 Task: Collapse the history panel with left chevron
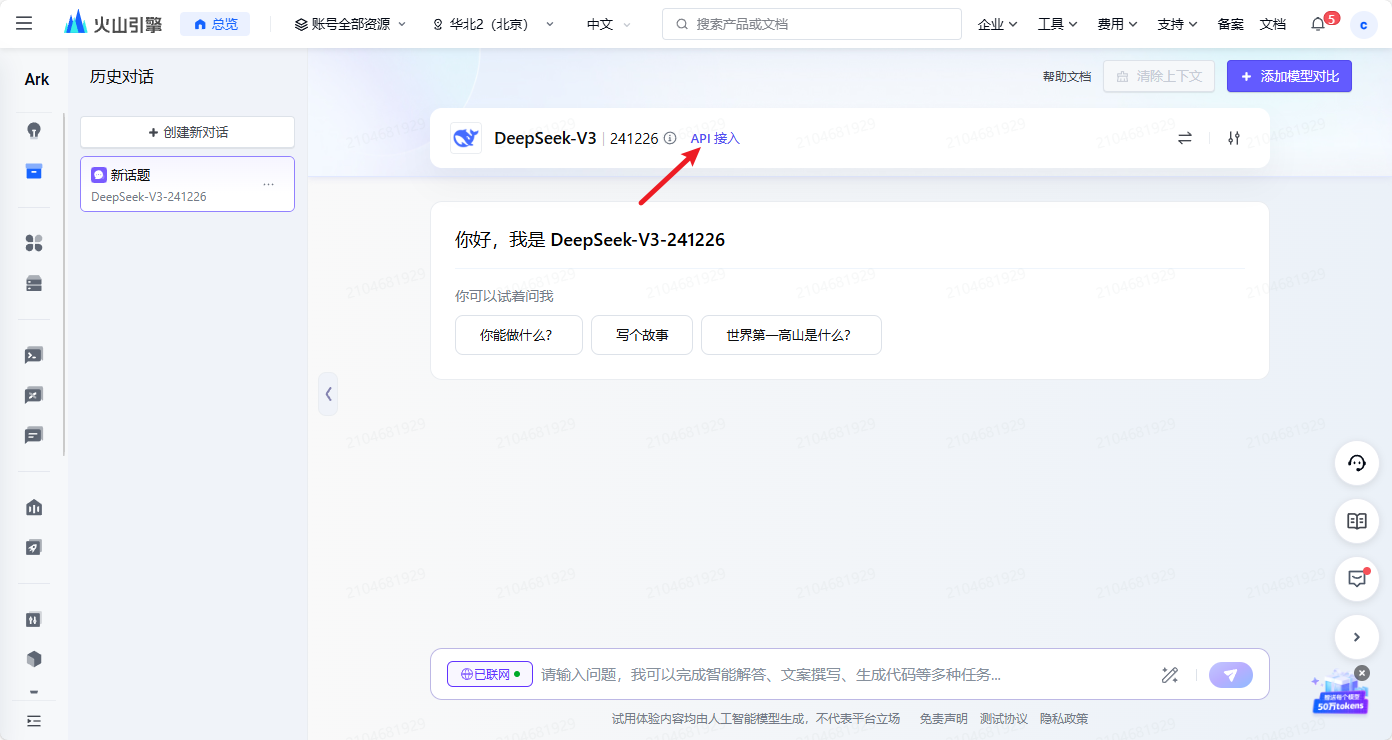pos(328,394)
